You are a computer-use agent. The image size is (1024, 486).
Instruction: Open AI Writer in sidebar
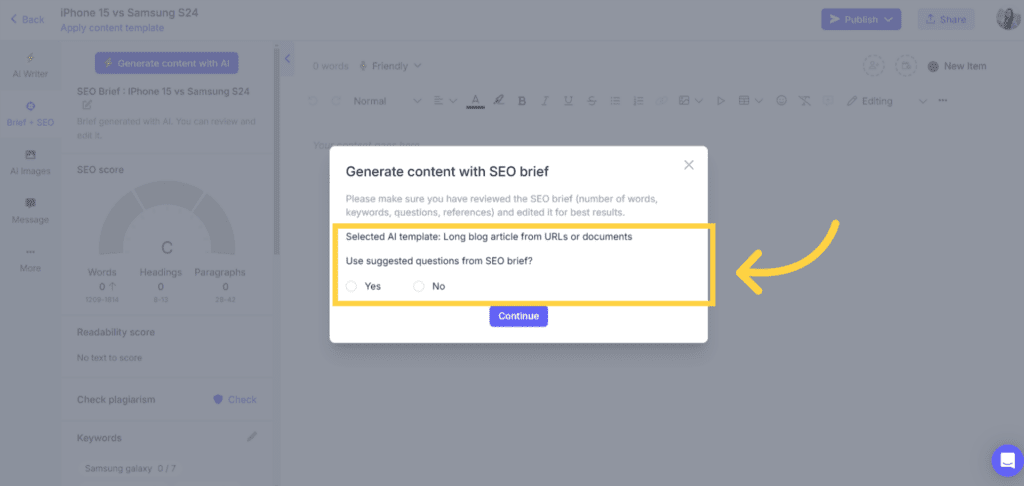(x=30, y=65)
